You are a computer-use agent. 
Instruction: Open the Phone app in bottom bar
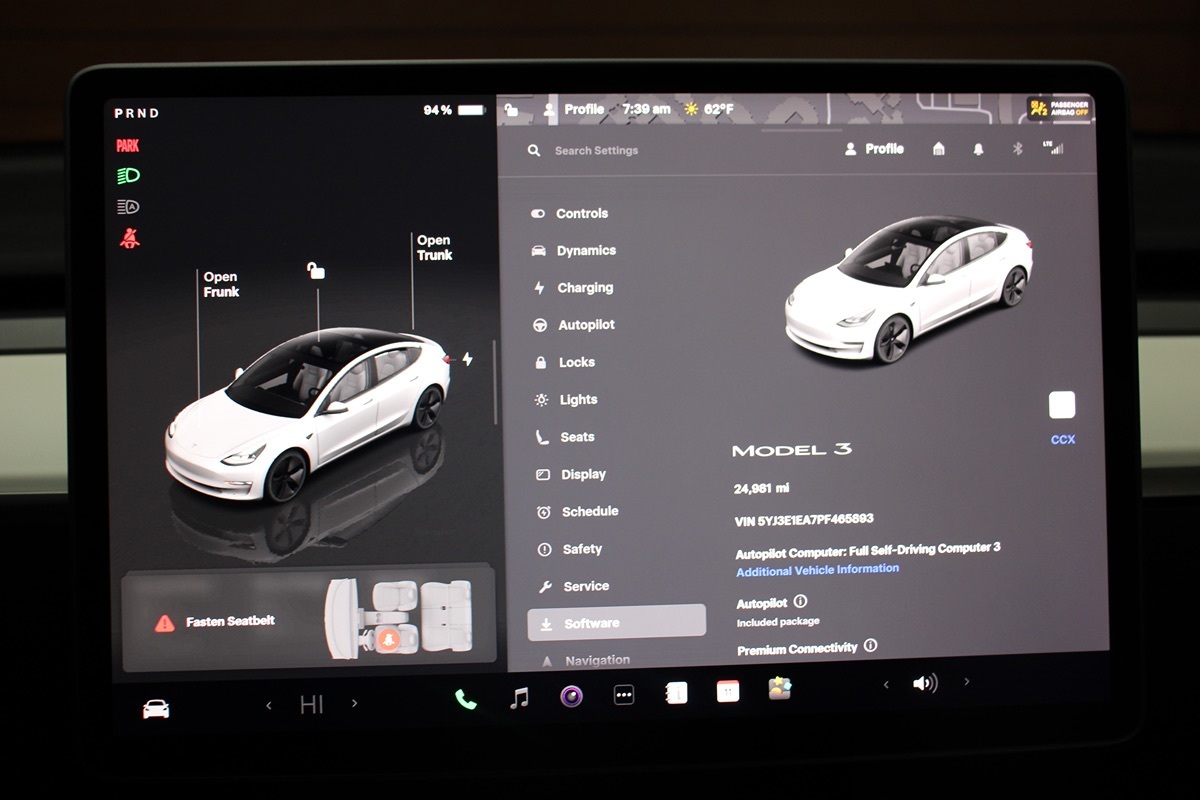[466, 699]
